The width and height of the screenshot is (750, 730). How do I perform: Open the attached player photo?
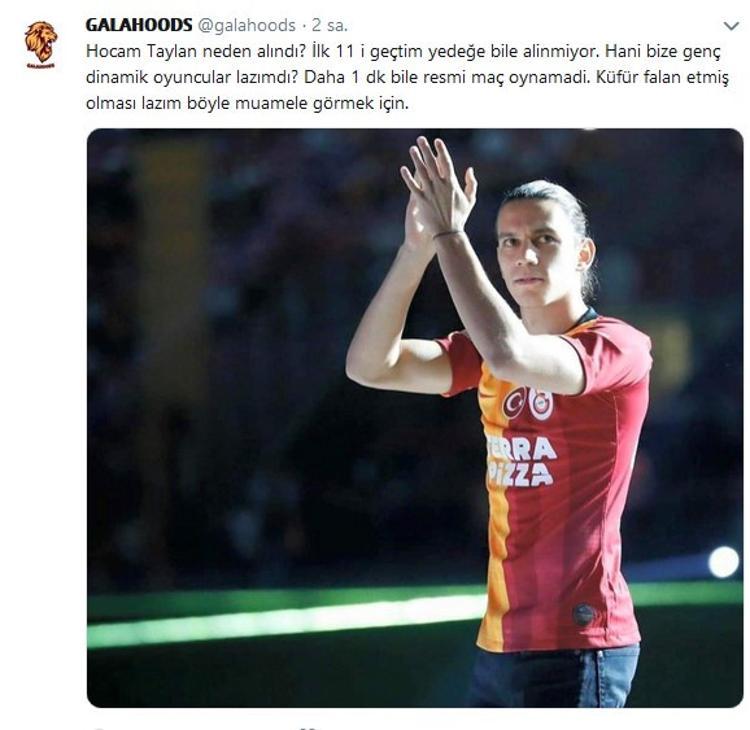coord(415,418)
